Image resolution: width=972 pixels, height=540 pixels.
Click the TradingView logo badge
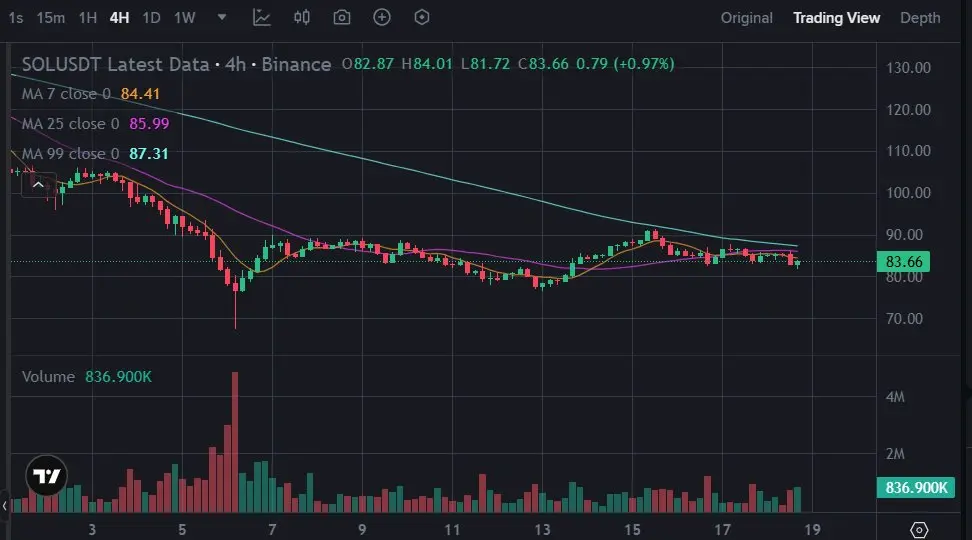(x=46, y=477)
